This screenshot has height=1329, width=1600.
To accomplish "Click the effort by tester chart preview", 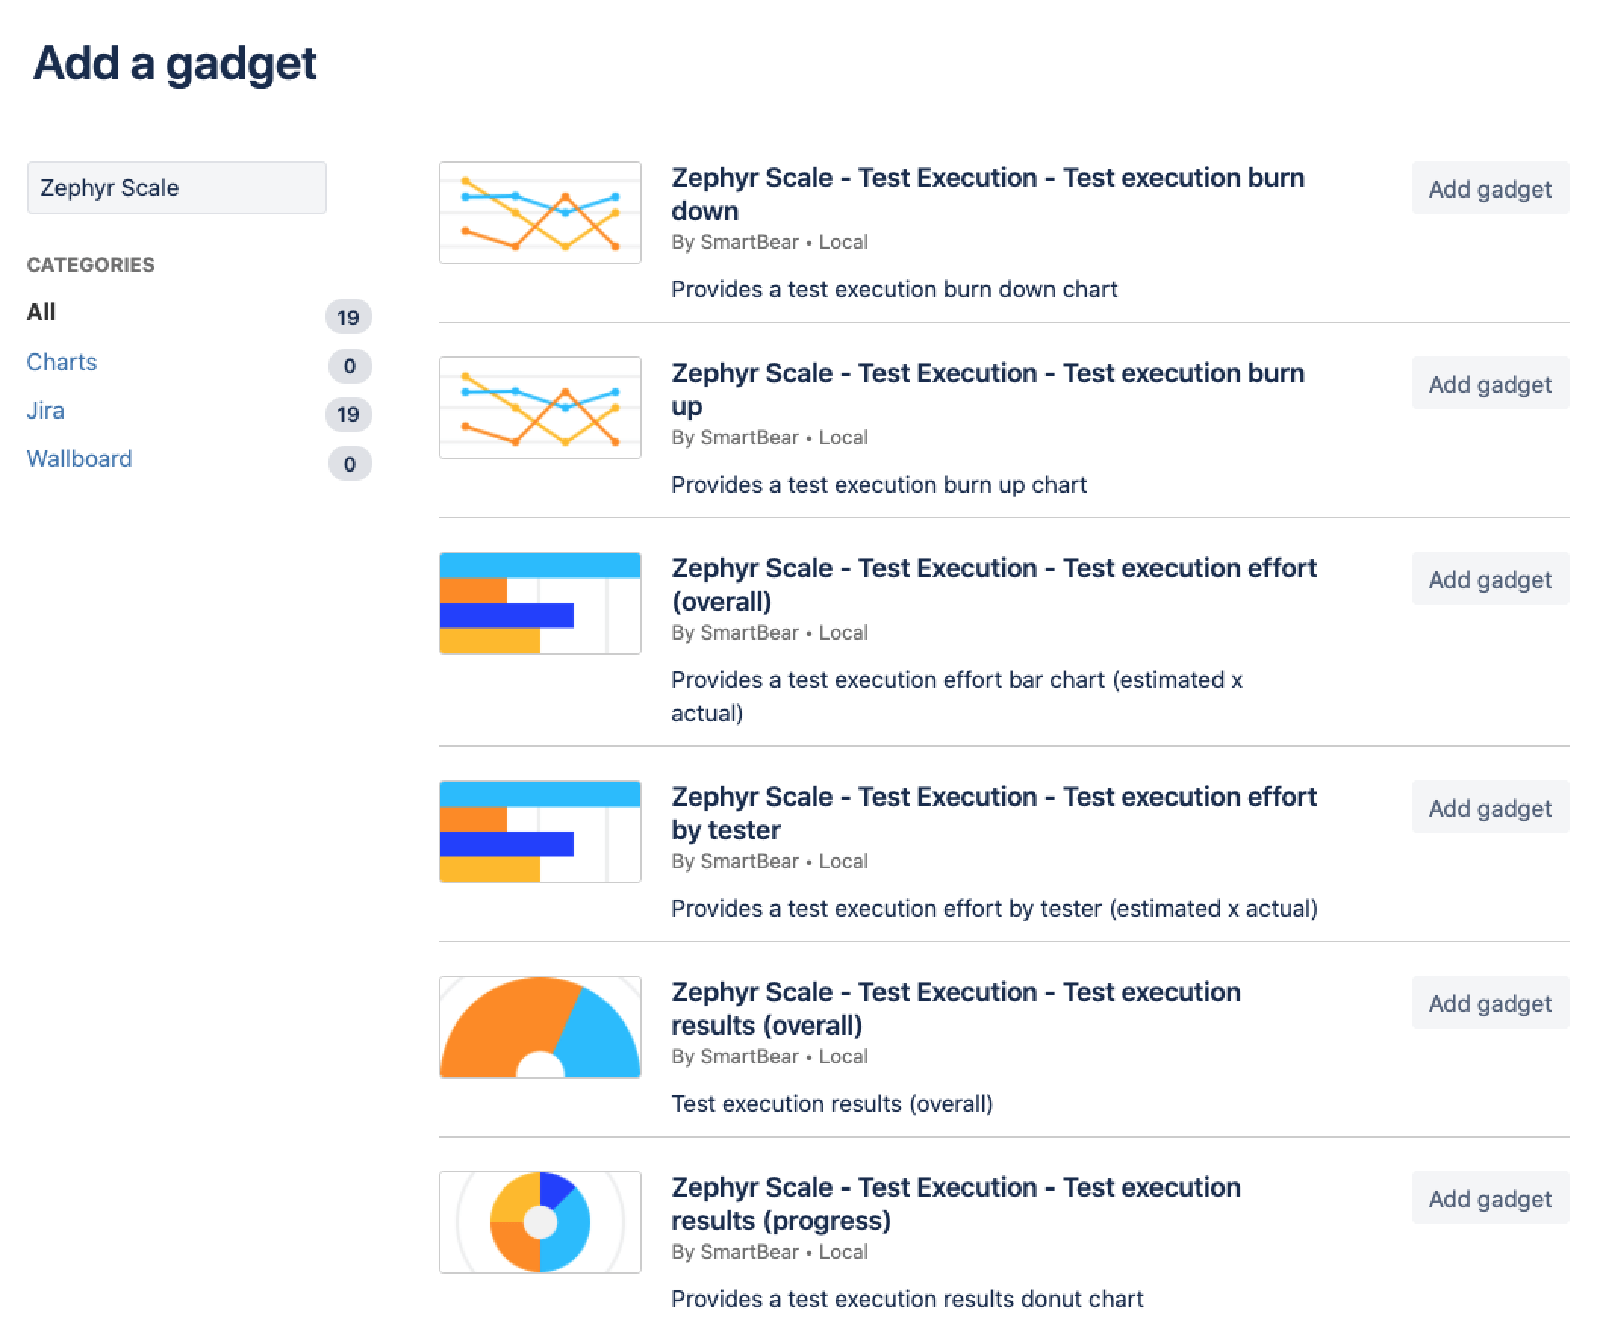I will 539,831.
